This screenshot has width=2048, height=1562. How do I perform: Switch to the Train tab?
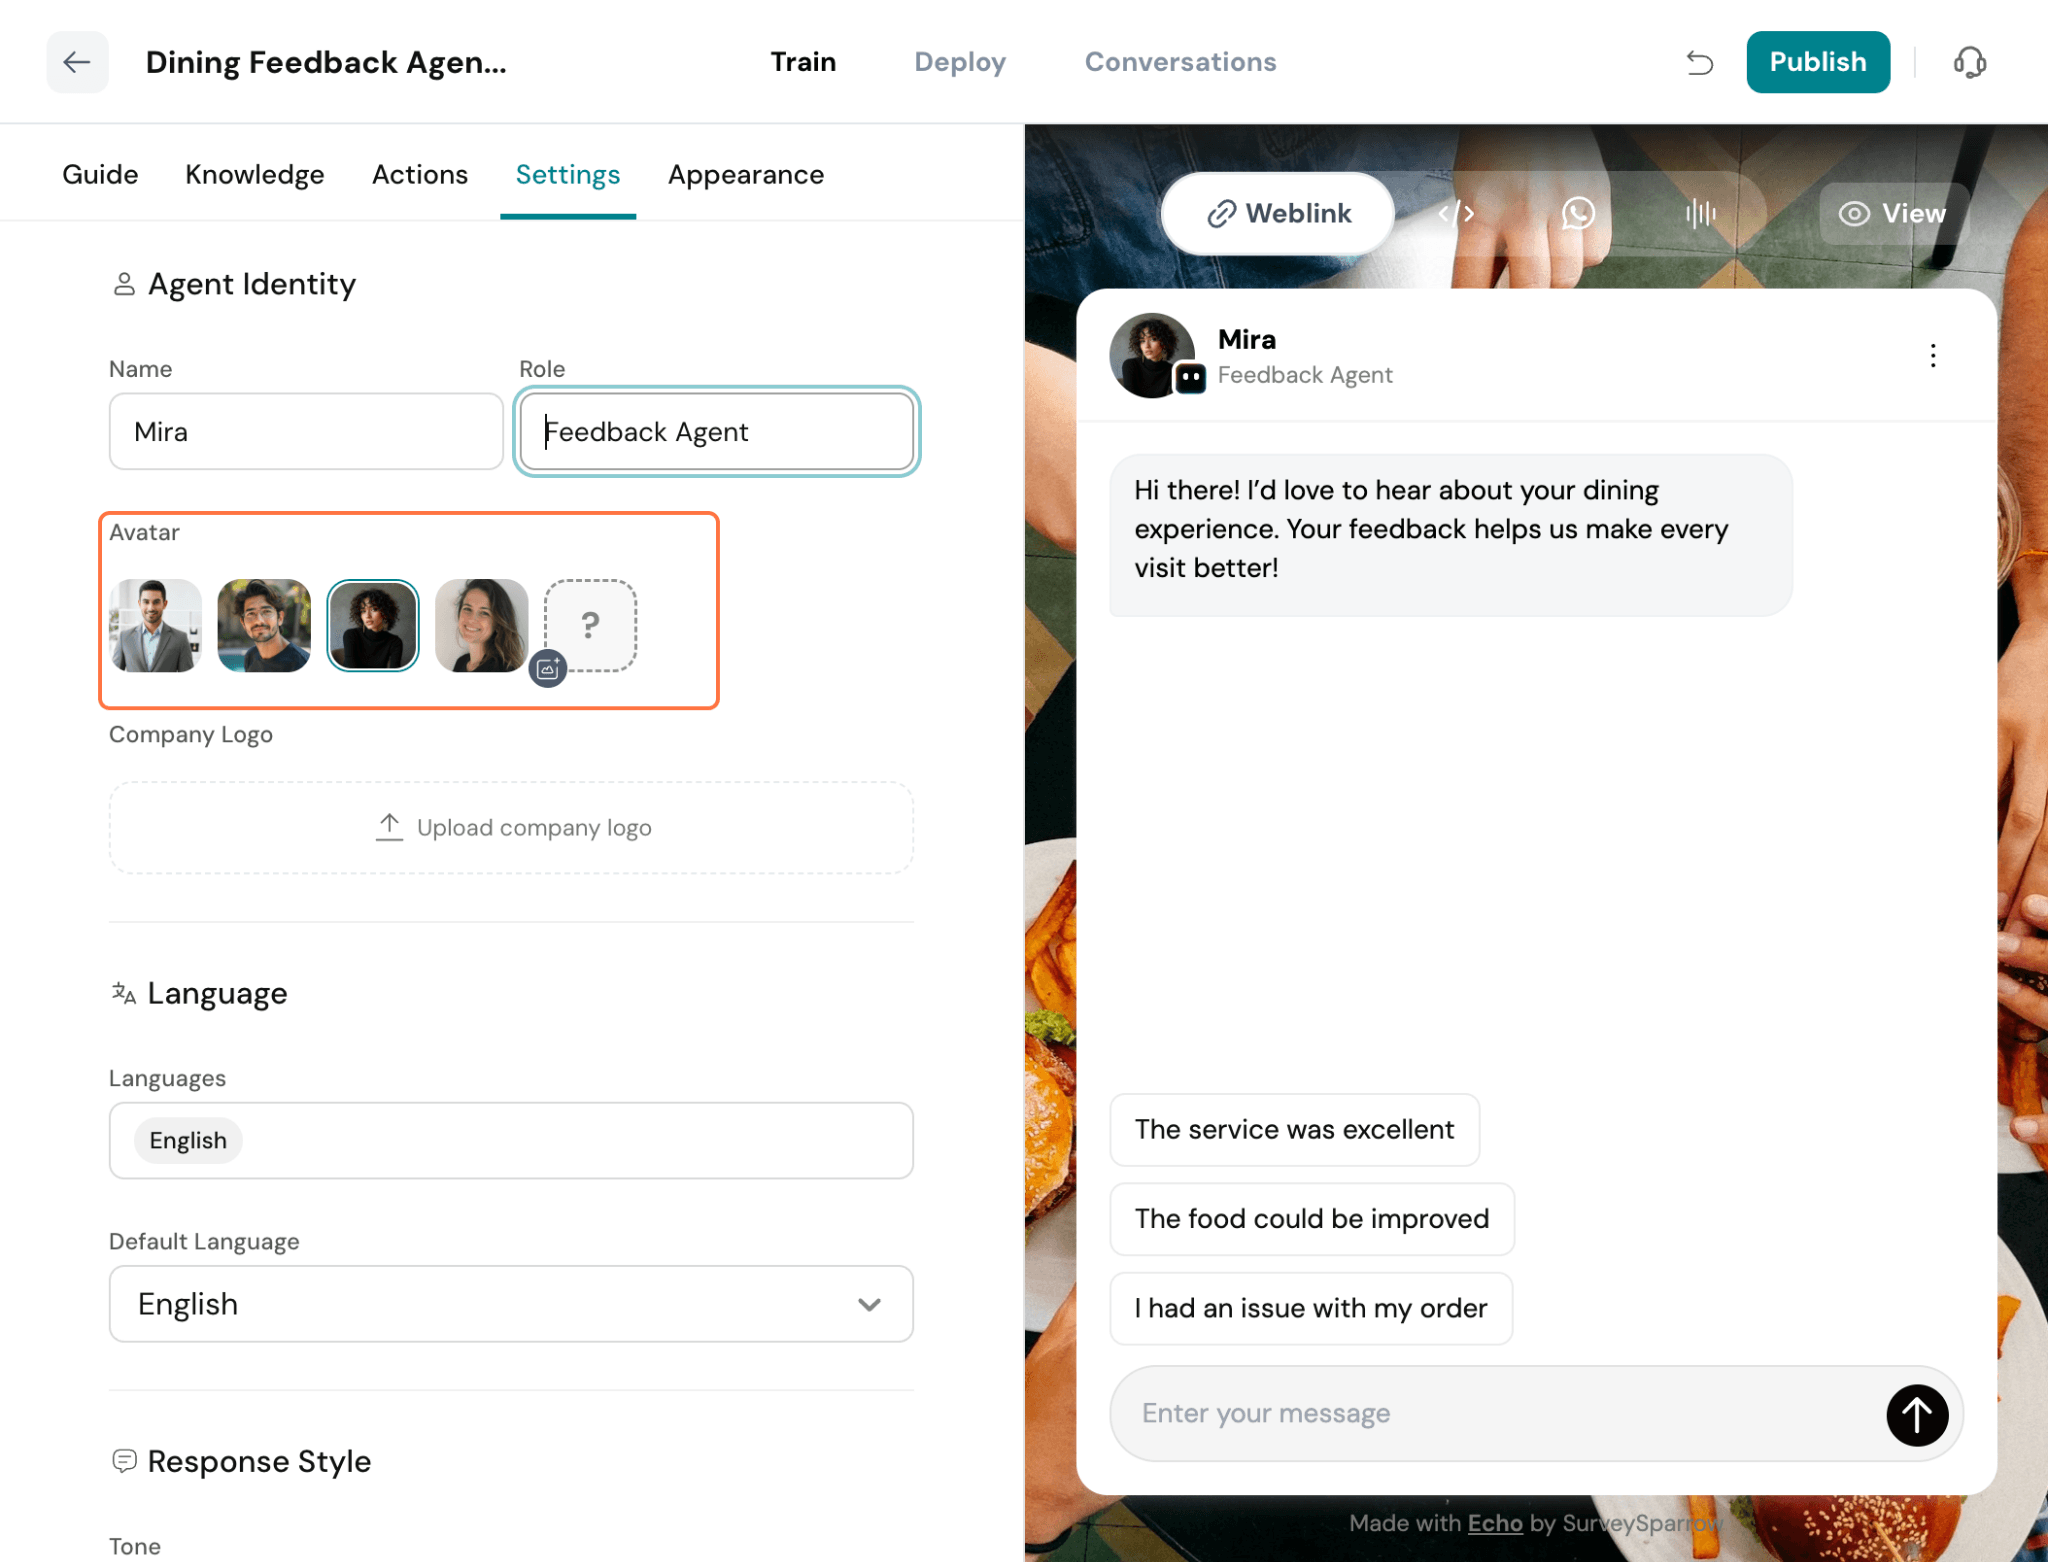click(x=803, y=62)
